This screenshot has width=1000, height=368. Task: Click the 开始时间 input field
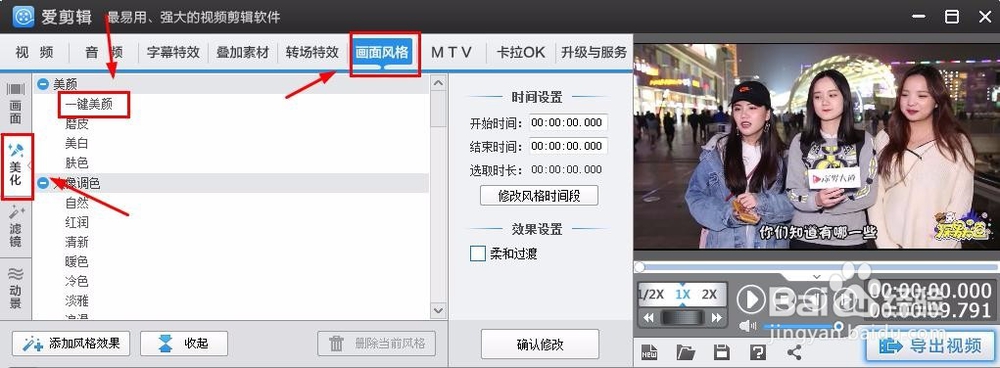[568, 122]
